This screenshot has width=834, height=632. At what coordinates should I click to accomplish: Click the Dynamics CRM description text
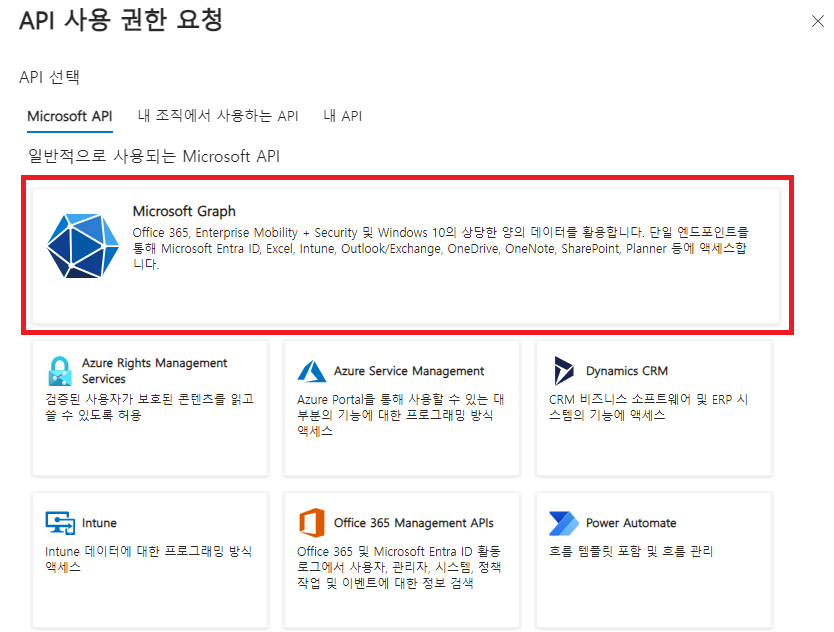648,407
